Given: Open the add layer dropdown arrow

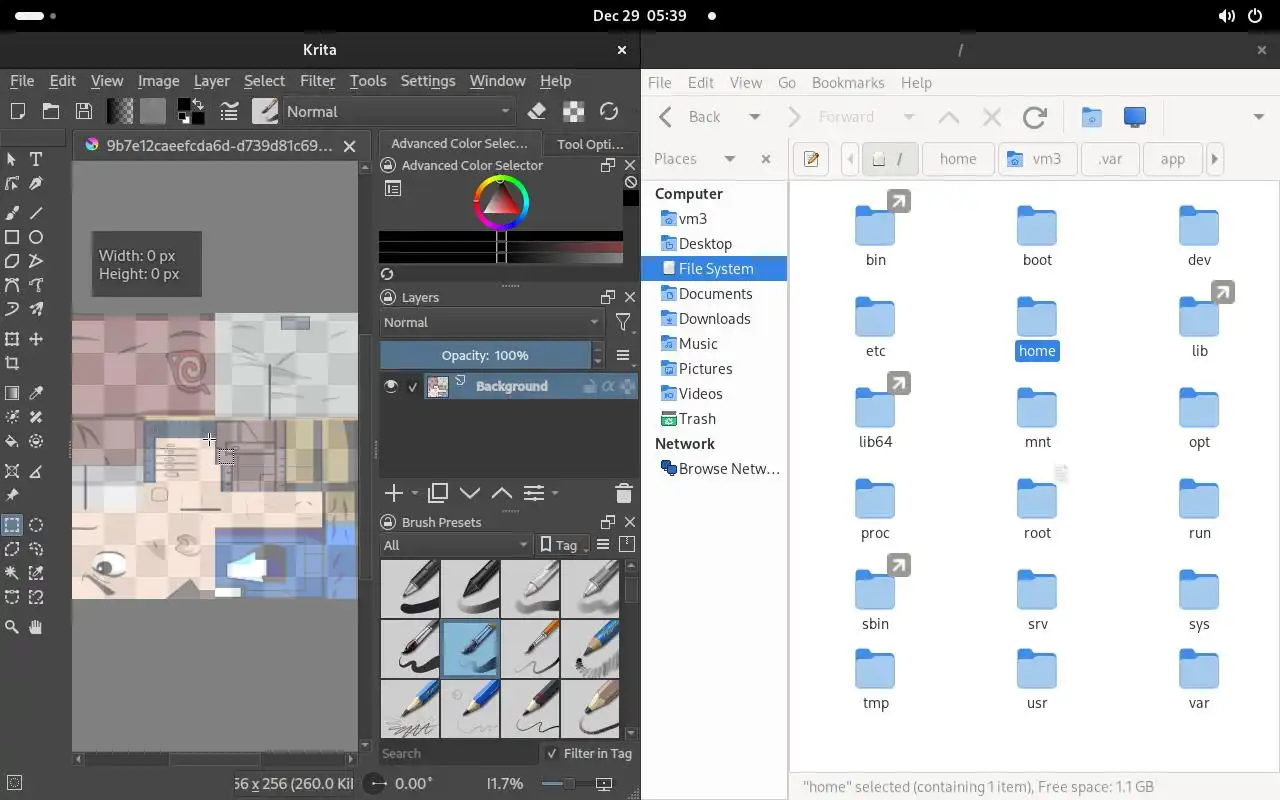Looking at the screenshot, I should pyautogui.click(x=415, y=493).
